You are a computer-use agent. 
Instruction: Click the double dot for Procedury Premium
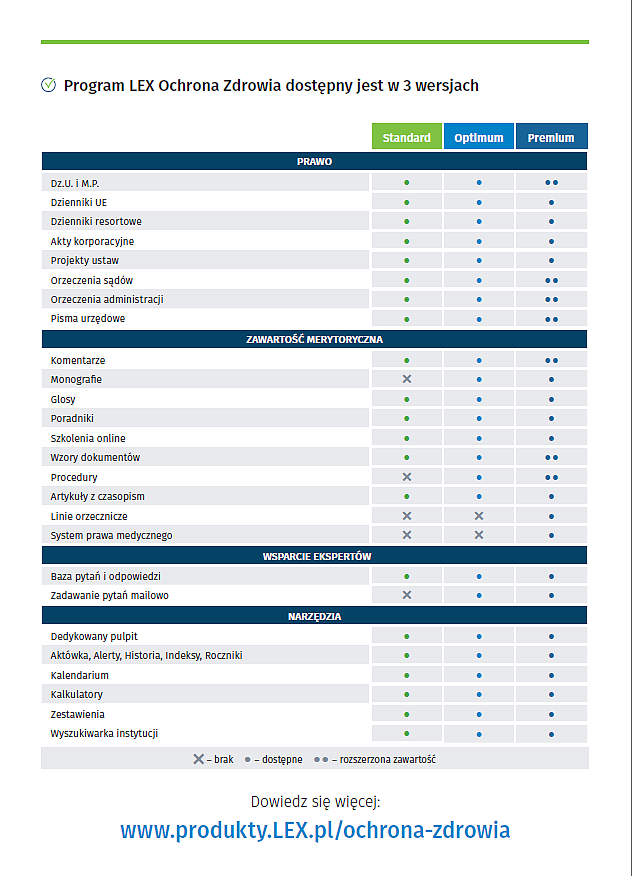coord(552,478)
